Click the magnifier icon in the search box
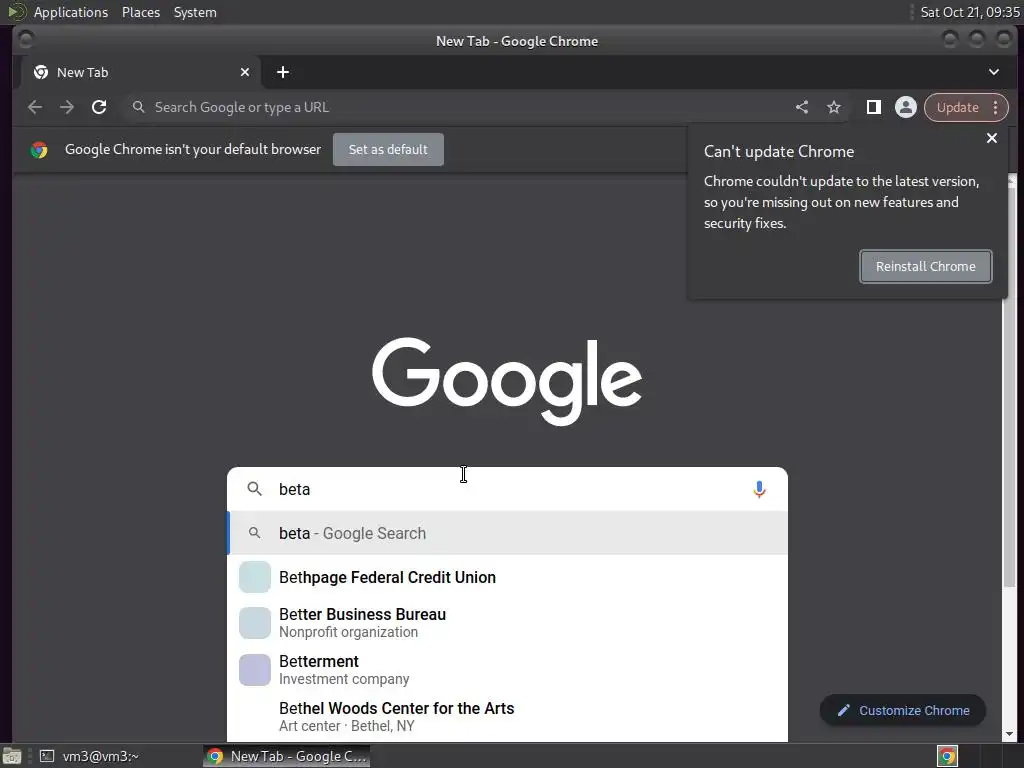The width and height of the screenshot is (1024, 768). tap(255, 488)
